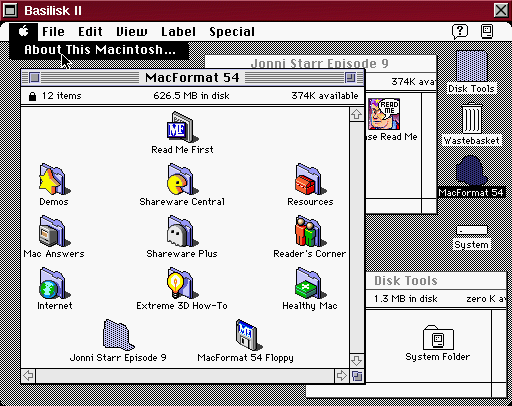
Task: Select the Healthy Mac folder
Action: point(310,283)
